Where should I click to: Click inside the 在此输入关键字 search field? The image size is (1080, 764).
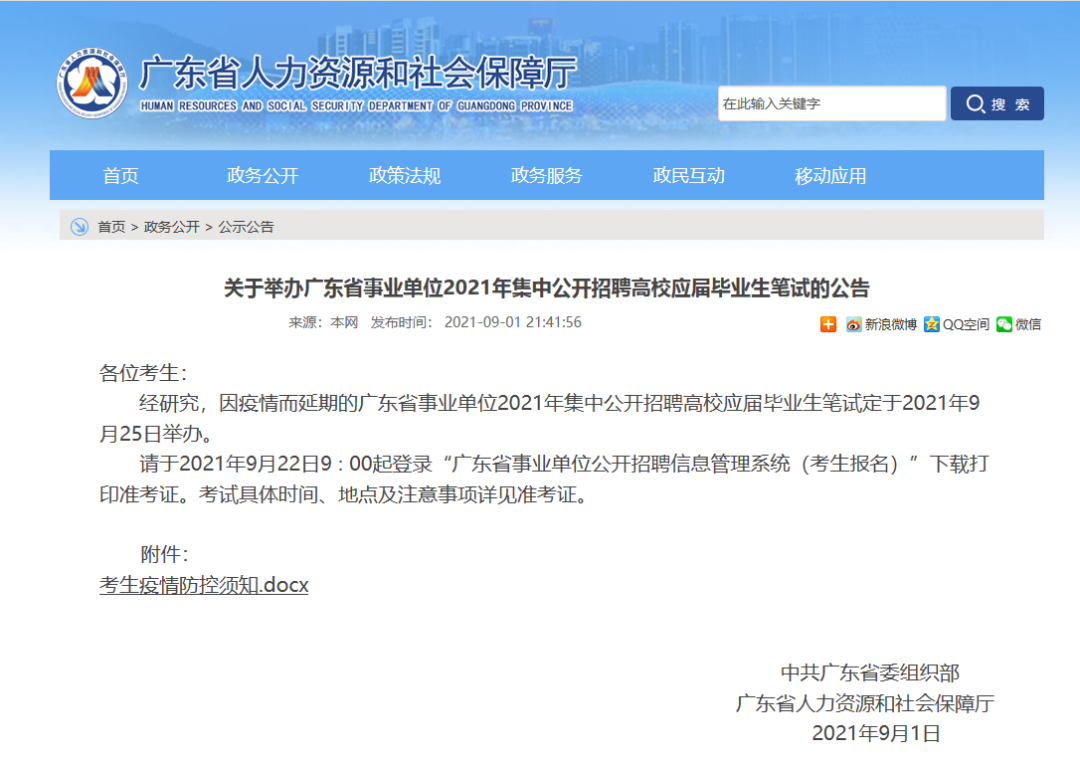[x=830, y=104]
